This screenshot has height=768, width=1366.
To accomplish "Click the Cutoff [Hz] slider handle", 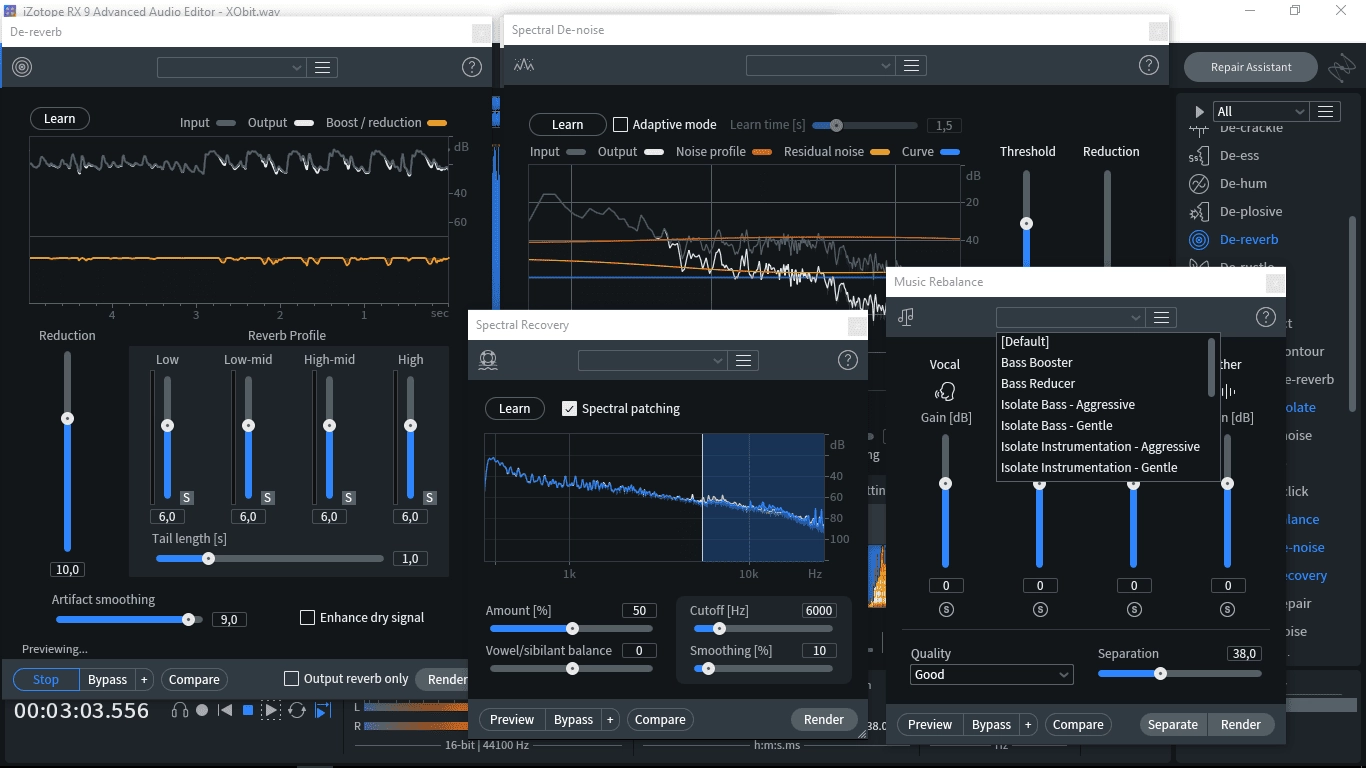I will tap(718, 629).
